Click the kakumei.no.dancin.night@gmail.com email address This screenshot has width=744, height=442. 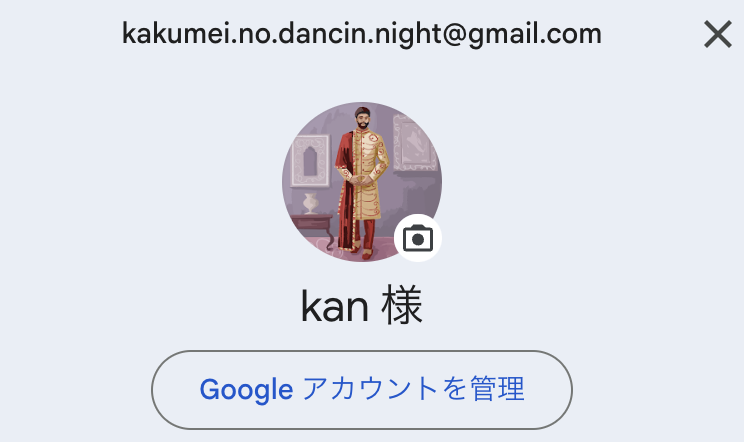(362, 34)
